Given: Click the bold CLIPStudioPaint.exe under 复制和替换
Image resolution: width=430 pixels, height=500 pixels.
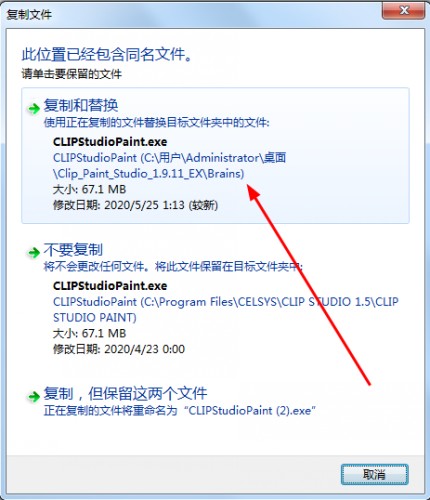Looking at the screenshot, I should pyautogui.click(x=110, y=142).
